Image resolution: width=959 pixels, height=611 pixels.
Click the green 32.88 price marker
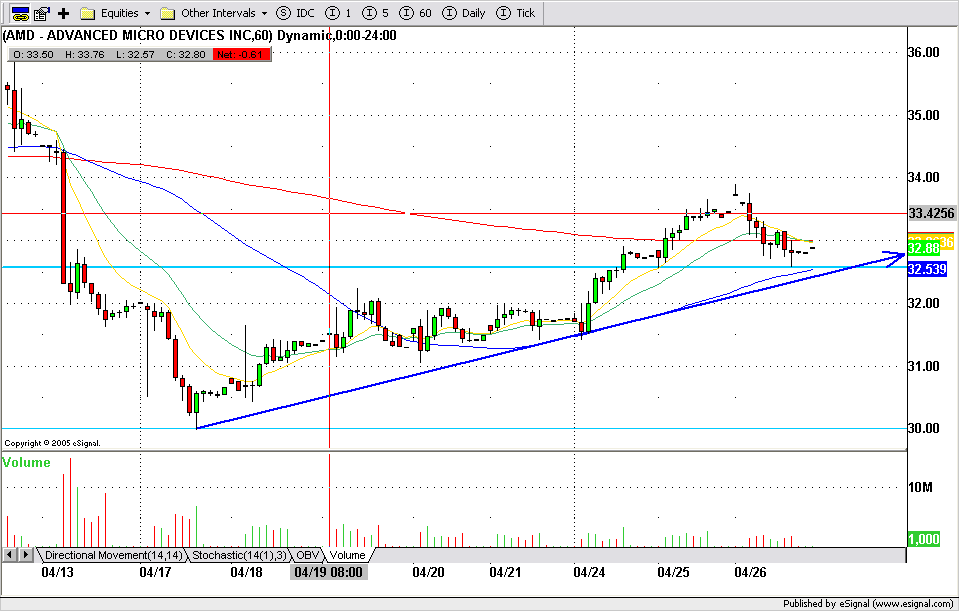[x=924, y=248]
